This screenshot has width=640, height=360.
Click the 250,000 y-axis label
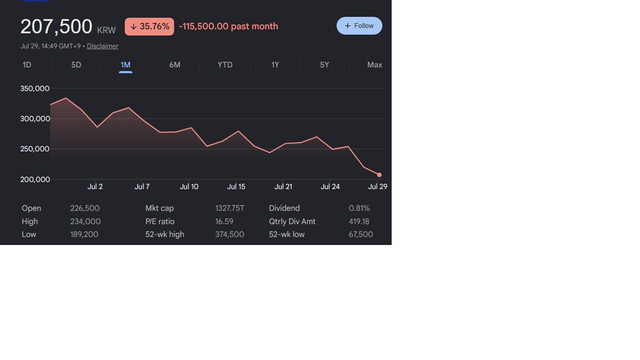pos(35,149)
